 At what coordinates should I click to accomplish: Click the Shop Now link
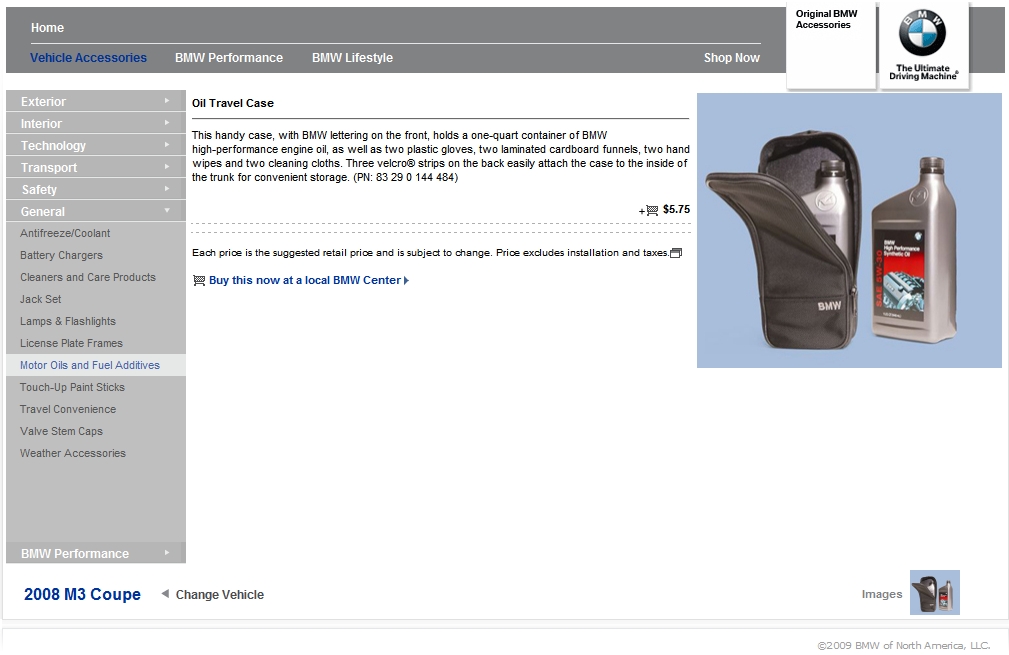click(x=731, y=58)
